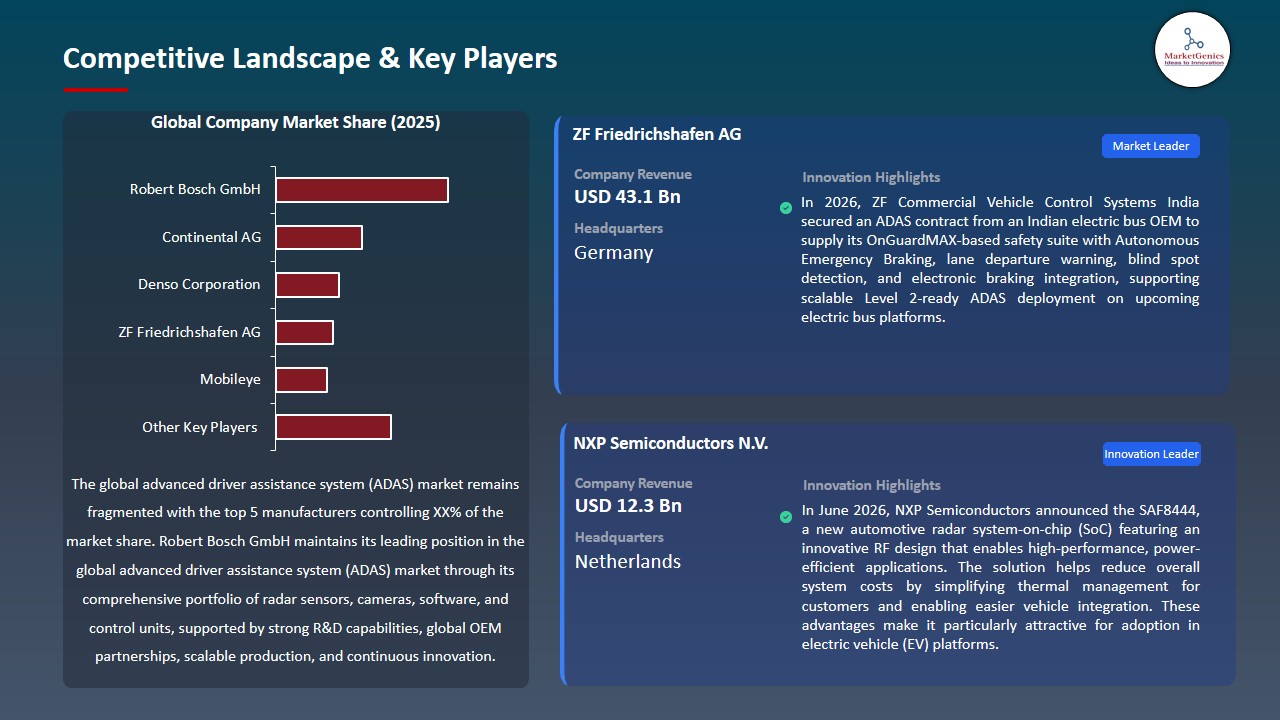1280x720 pixels.
Task: Select the Denso Corporation bar
Action: click(308, 285)
